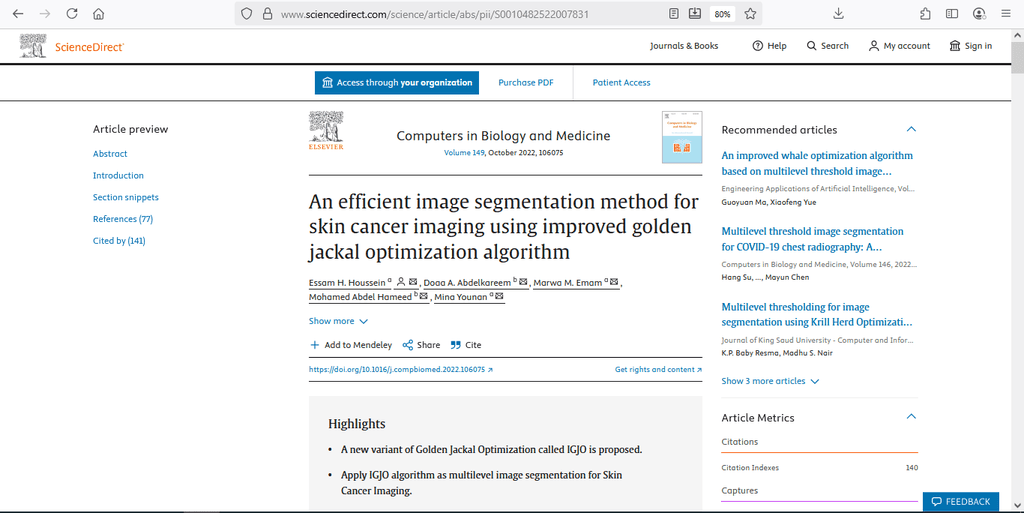Open the browser home page
The image size is (1024, 513).
tap(99, 14)
